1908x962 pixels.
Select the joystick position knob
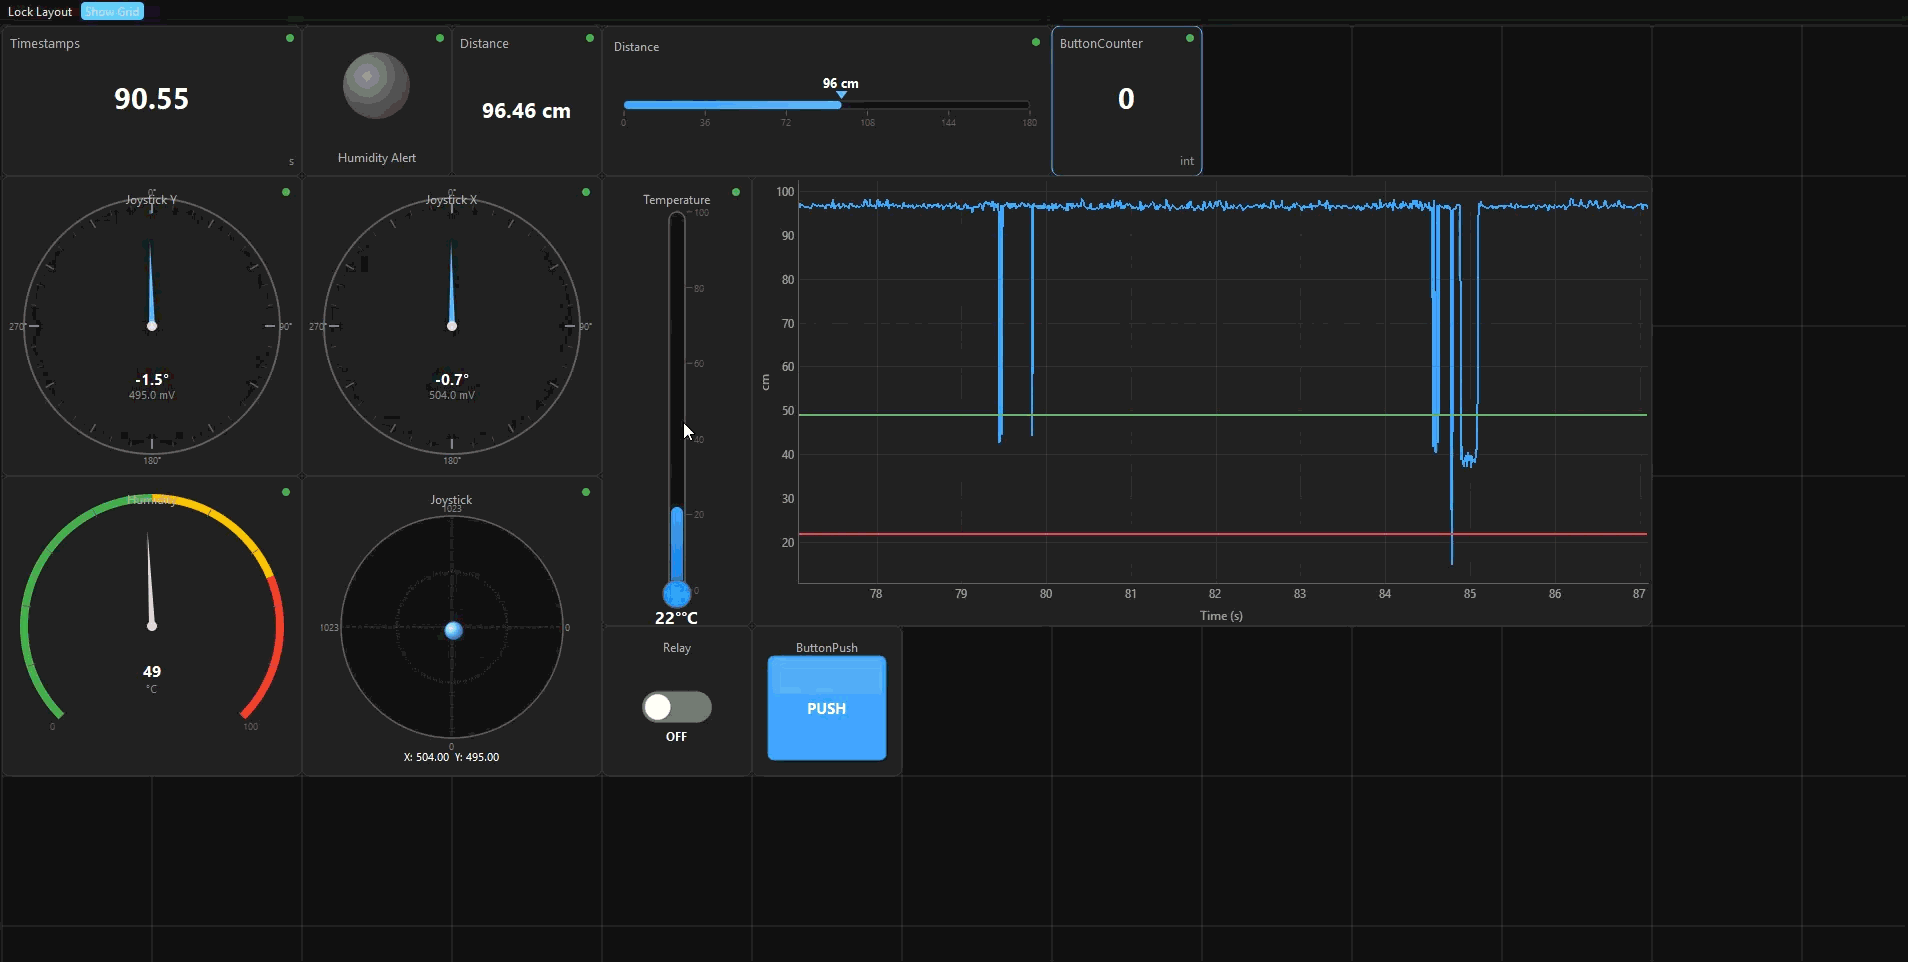pos(453,631)
